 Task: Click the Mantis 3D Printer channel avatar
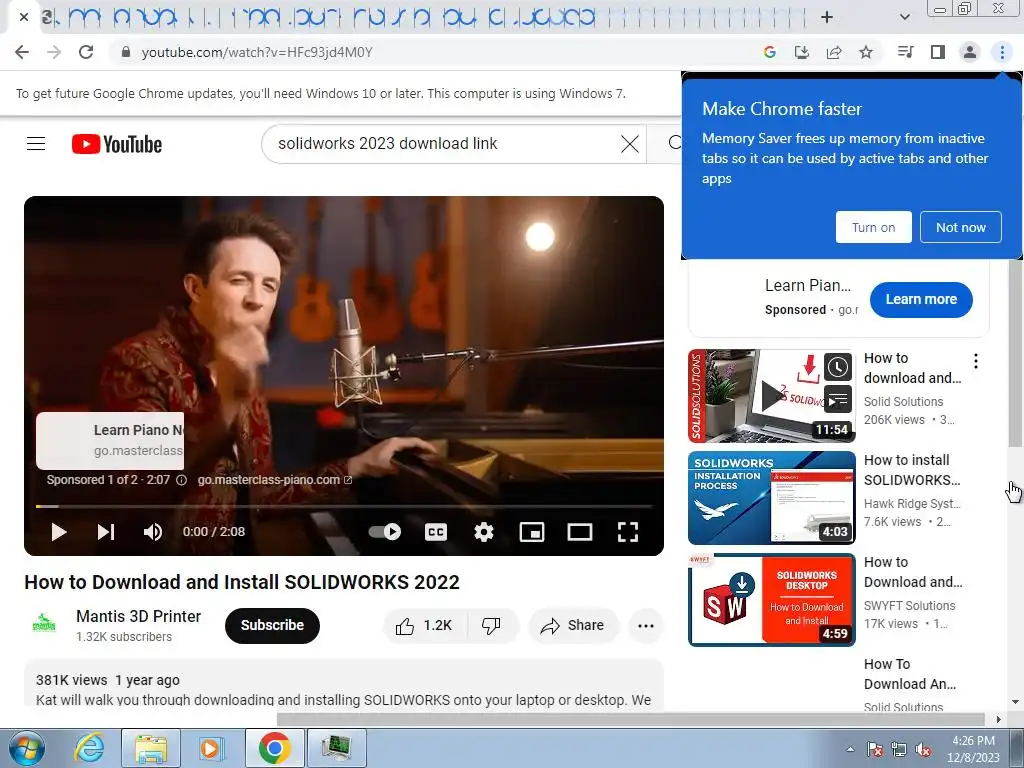[44, 624]
